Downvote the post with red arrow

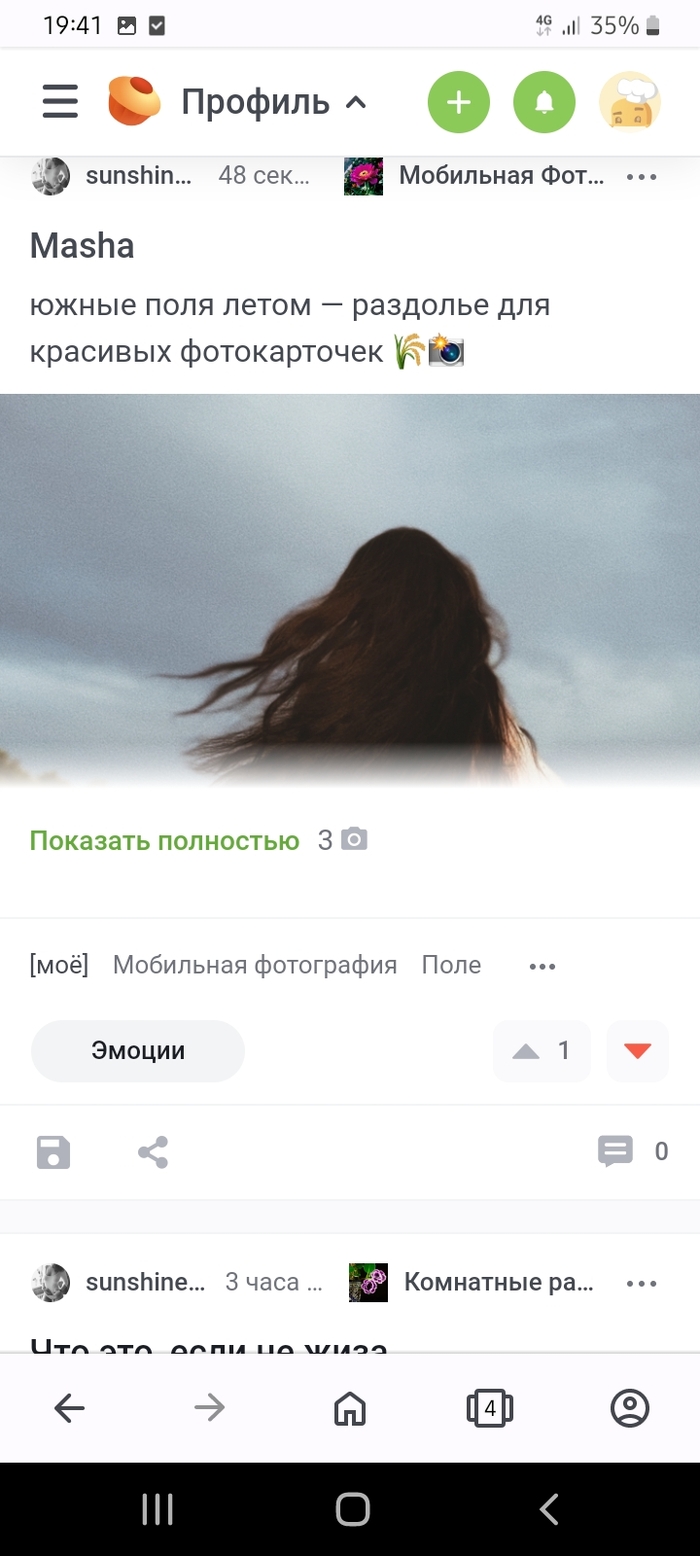[637, 1051]
